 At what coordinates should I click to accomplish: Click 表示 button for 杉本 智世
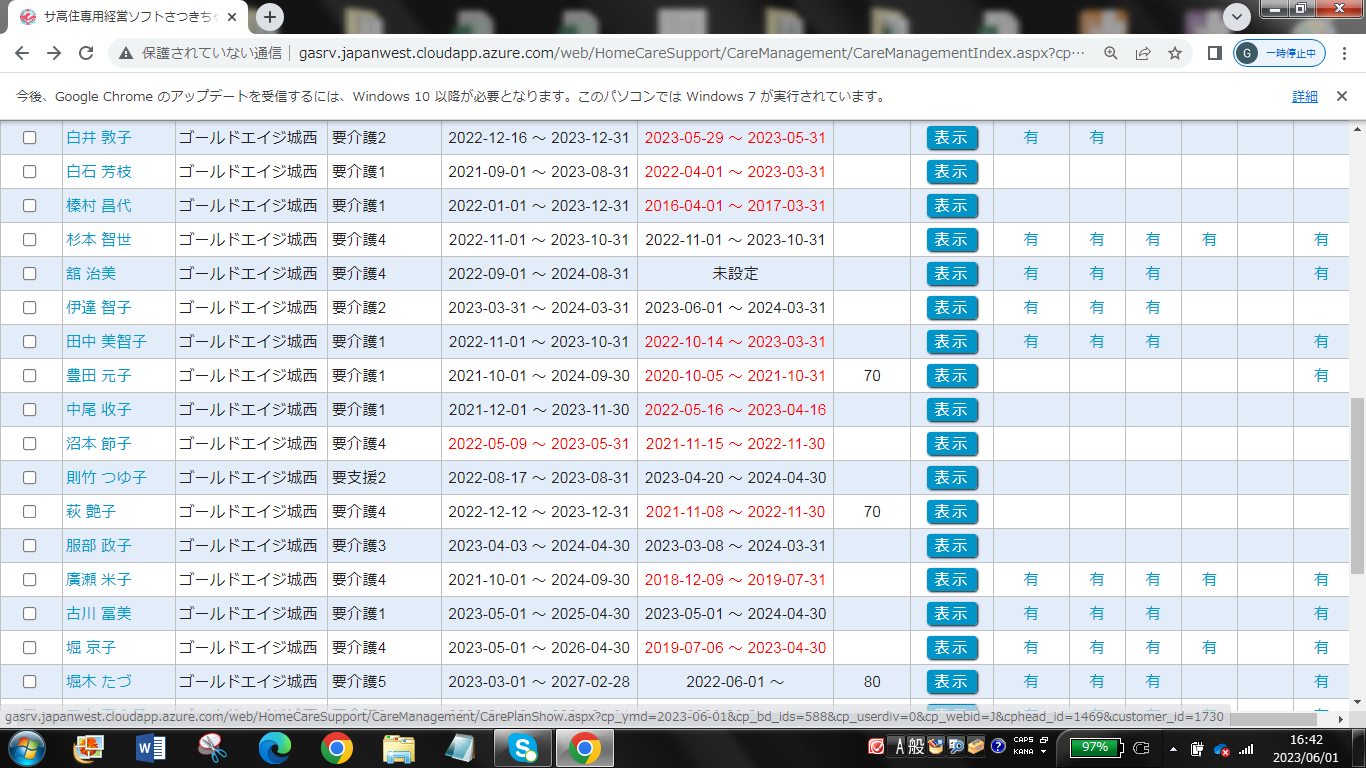click(x=951, y=240)
